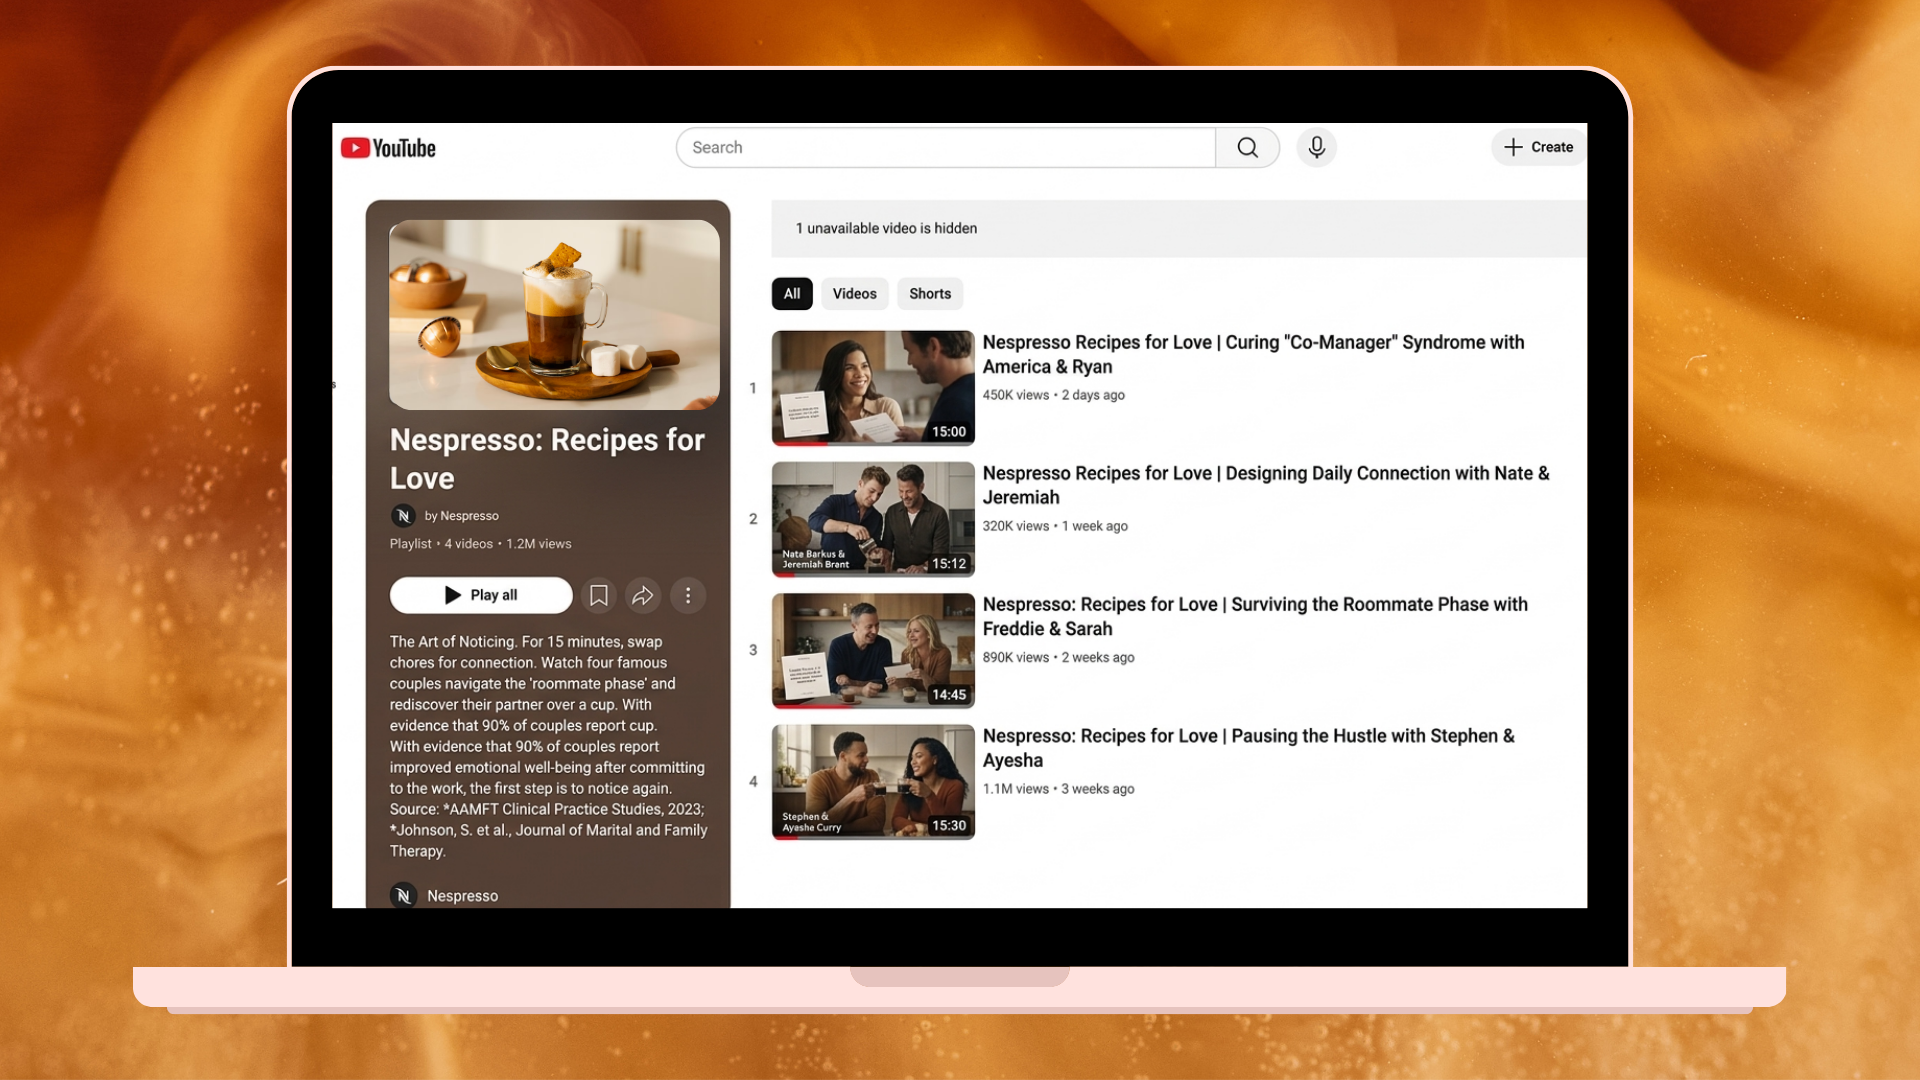Click the Create button

[x=1538, y=147]
